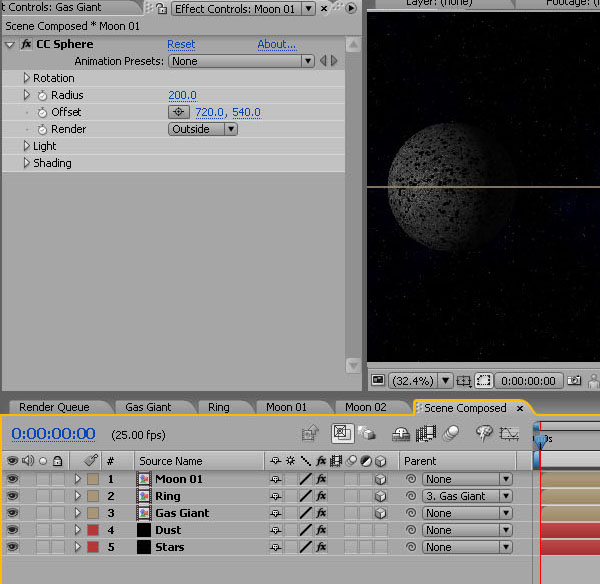Open the grid and guide options icon

464,381
